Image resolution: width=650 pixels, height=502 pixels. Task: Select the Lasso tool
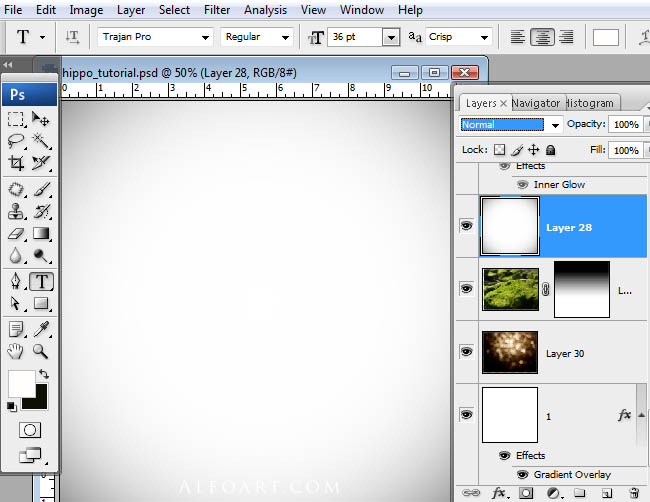[16, 141]
